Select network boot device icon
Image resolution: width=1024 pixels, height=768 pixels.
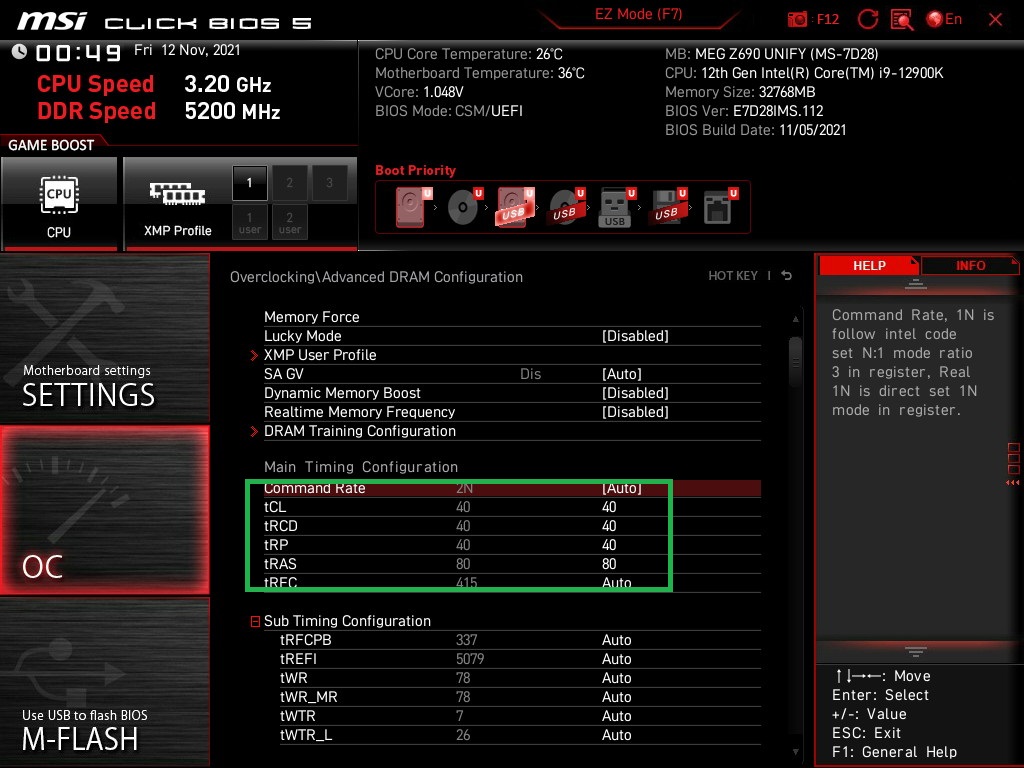coord(720,207)
